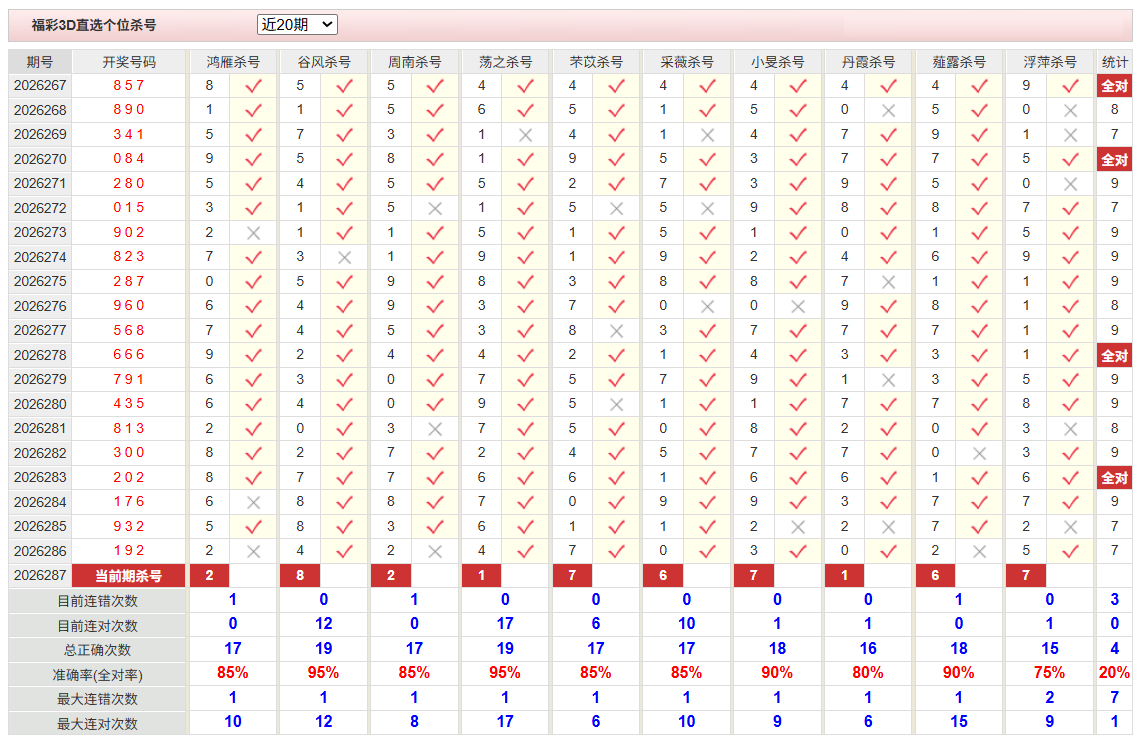Select the red current kill number under 浮萍杀号
The height and width of the screenshot is (749, 1143).
coord(1026,576)
